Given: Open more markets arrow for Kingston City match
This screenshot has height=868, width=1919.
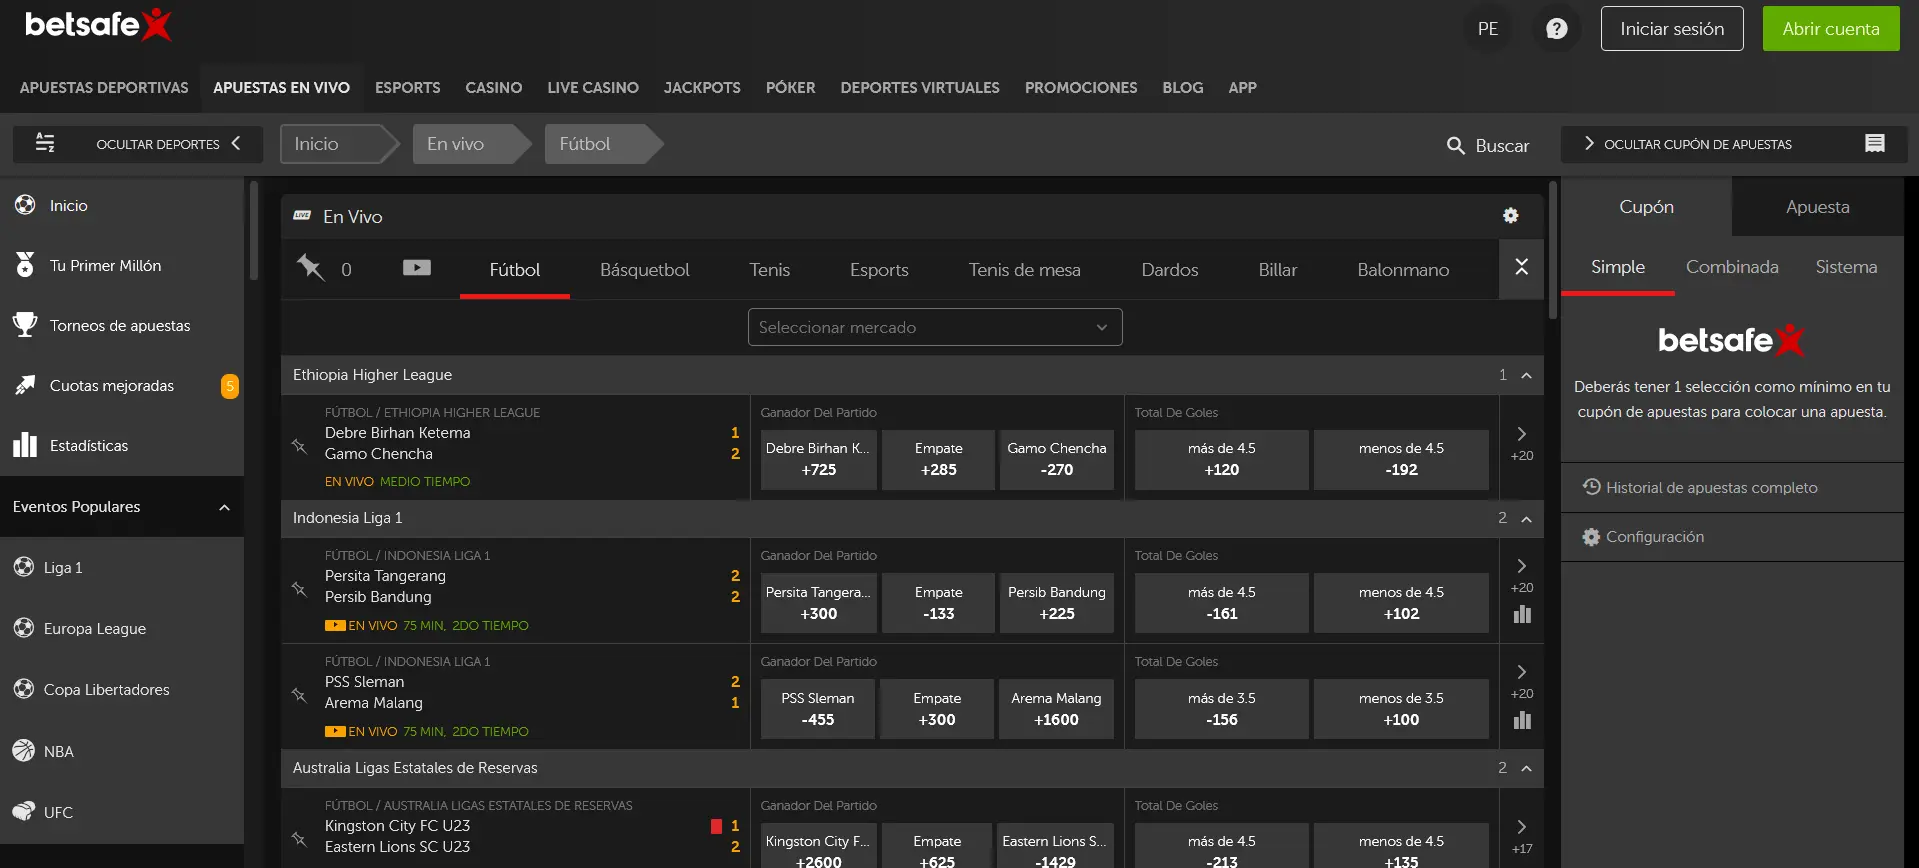Looking at the screenshot, I should 1522,827.
